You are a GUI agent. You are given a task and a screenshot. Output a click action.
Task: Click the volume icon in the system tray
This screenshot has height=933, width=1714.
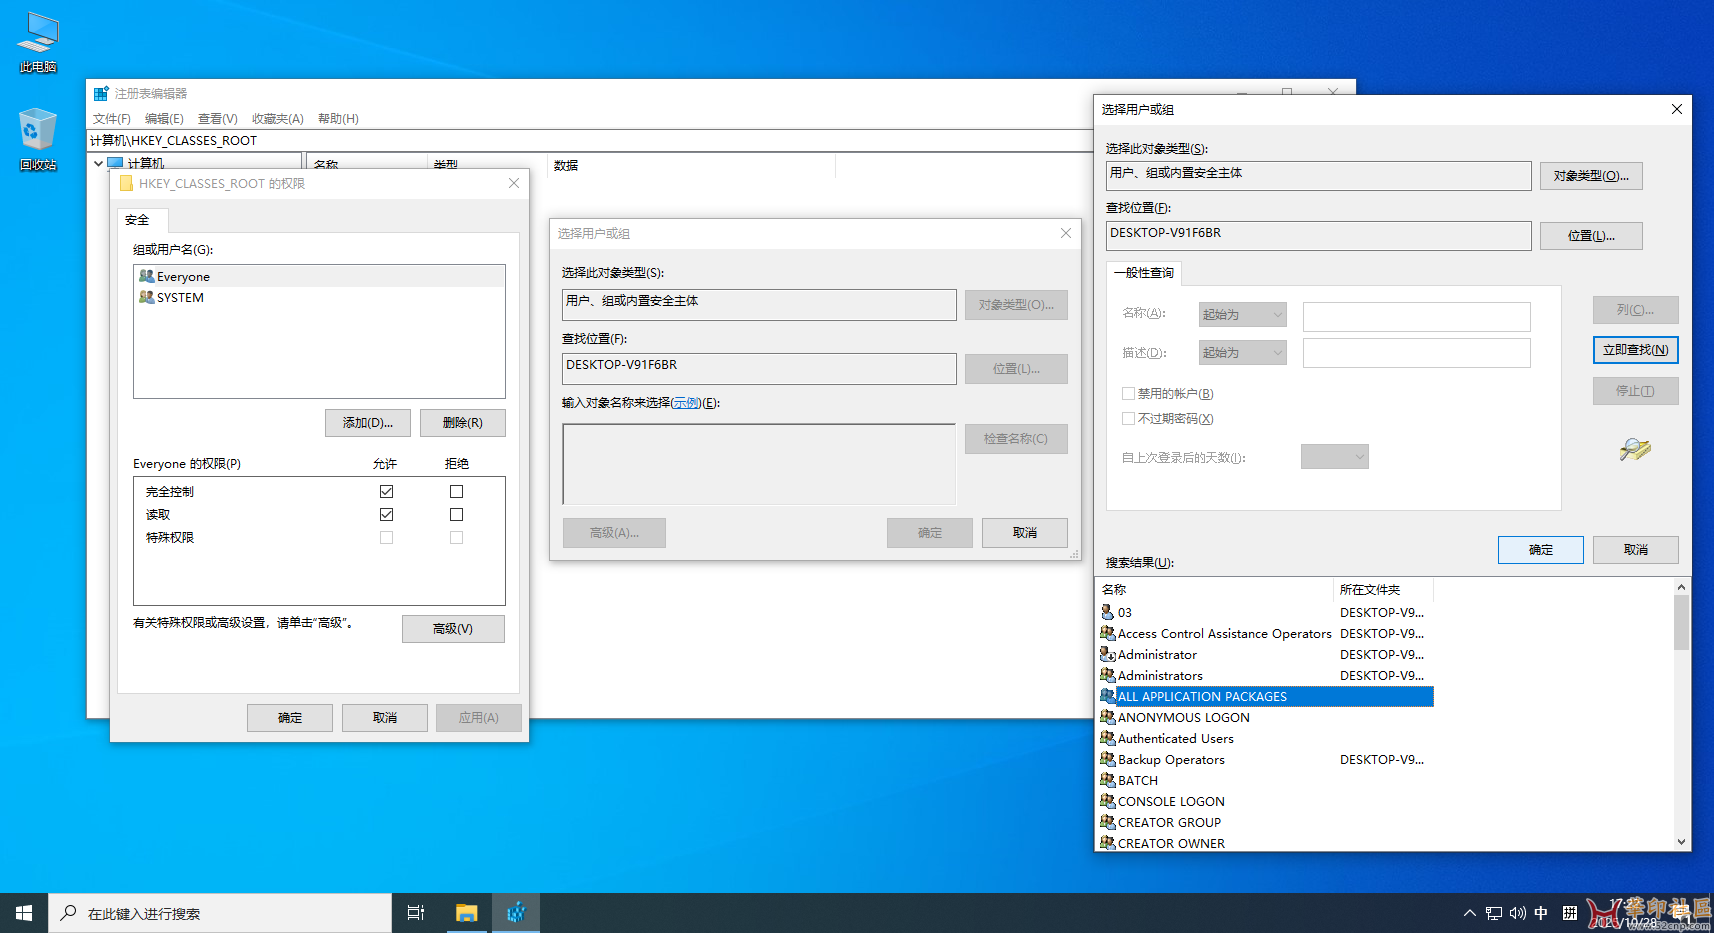(1517, 912)
